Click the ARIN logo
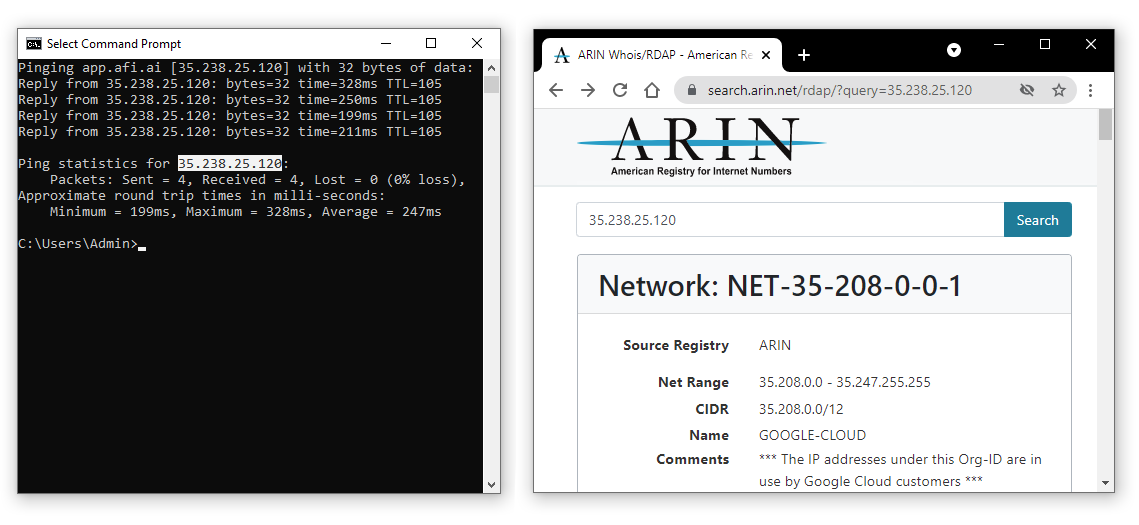Viewport: 1139px width, 525px height. pyautogui.click(x=702, y=147)
